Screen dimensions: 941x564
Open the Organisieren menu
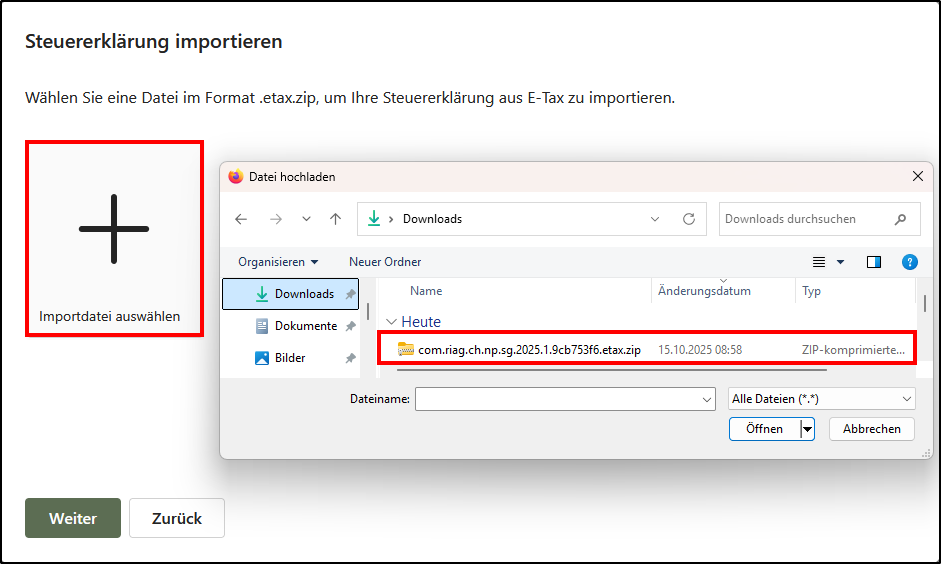pos(278,262)
